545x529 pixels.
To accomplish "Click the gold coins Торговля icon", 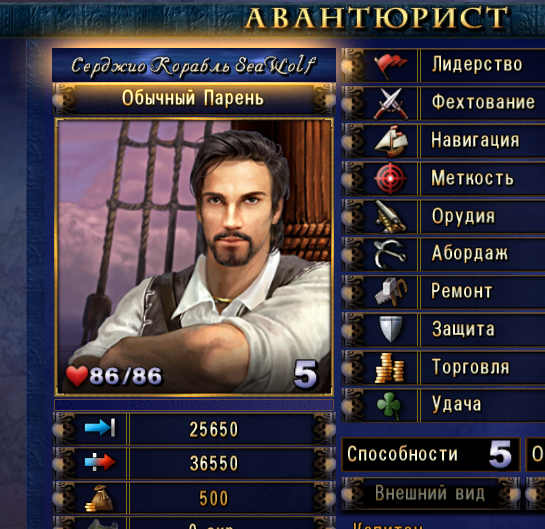I will 390,368.
